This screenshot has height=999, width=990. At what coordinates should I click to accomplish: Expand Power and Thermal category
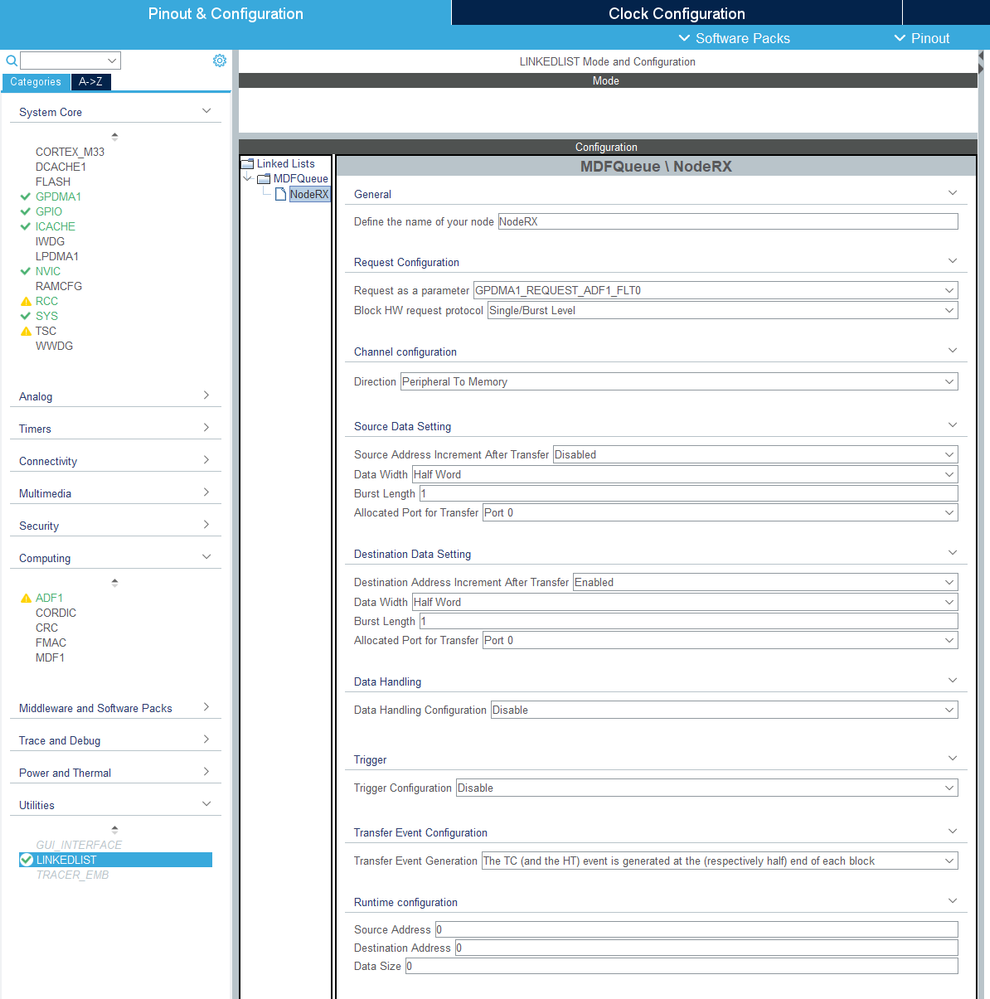(206, 772)
